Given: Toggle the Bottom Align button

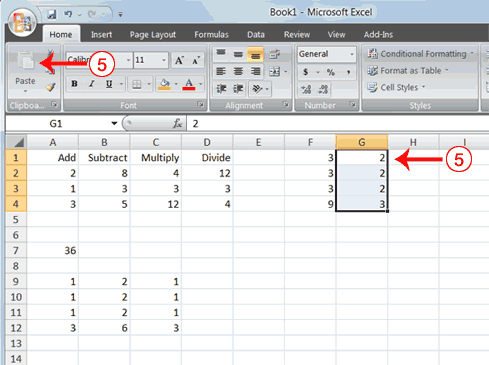Looking at the screenshot, I should [x=255, y=55].
